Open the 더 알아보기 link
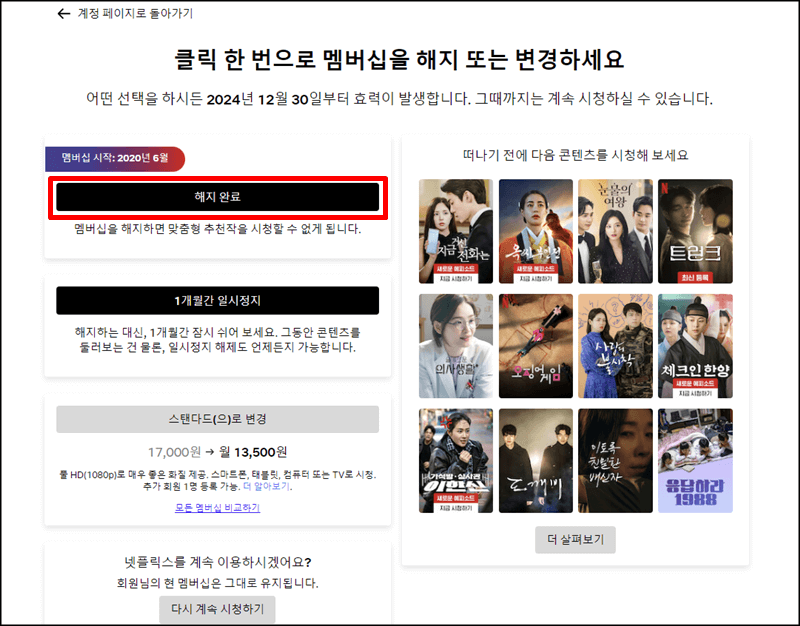The width and height of the screenshot is (800, 626). click(267, 487)
